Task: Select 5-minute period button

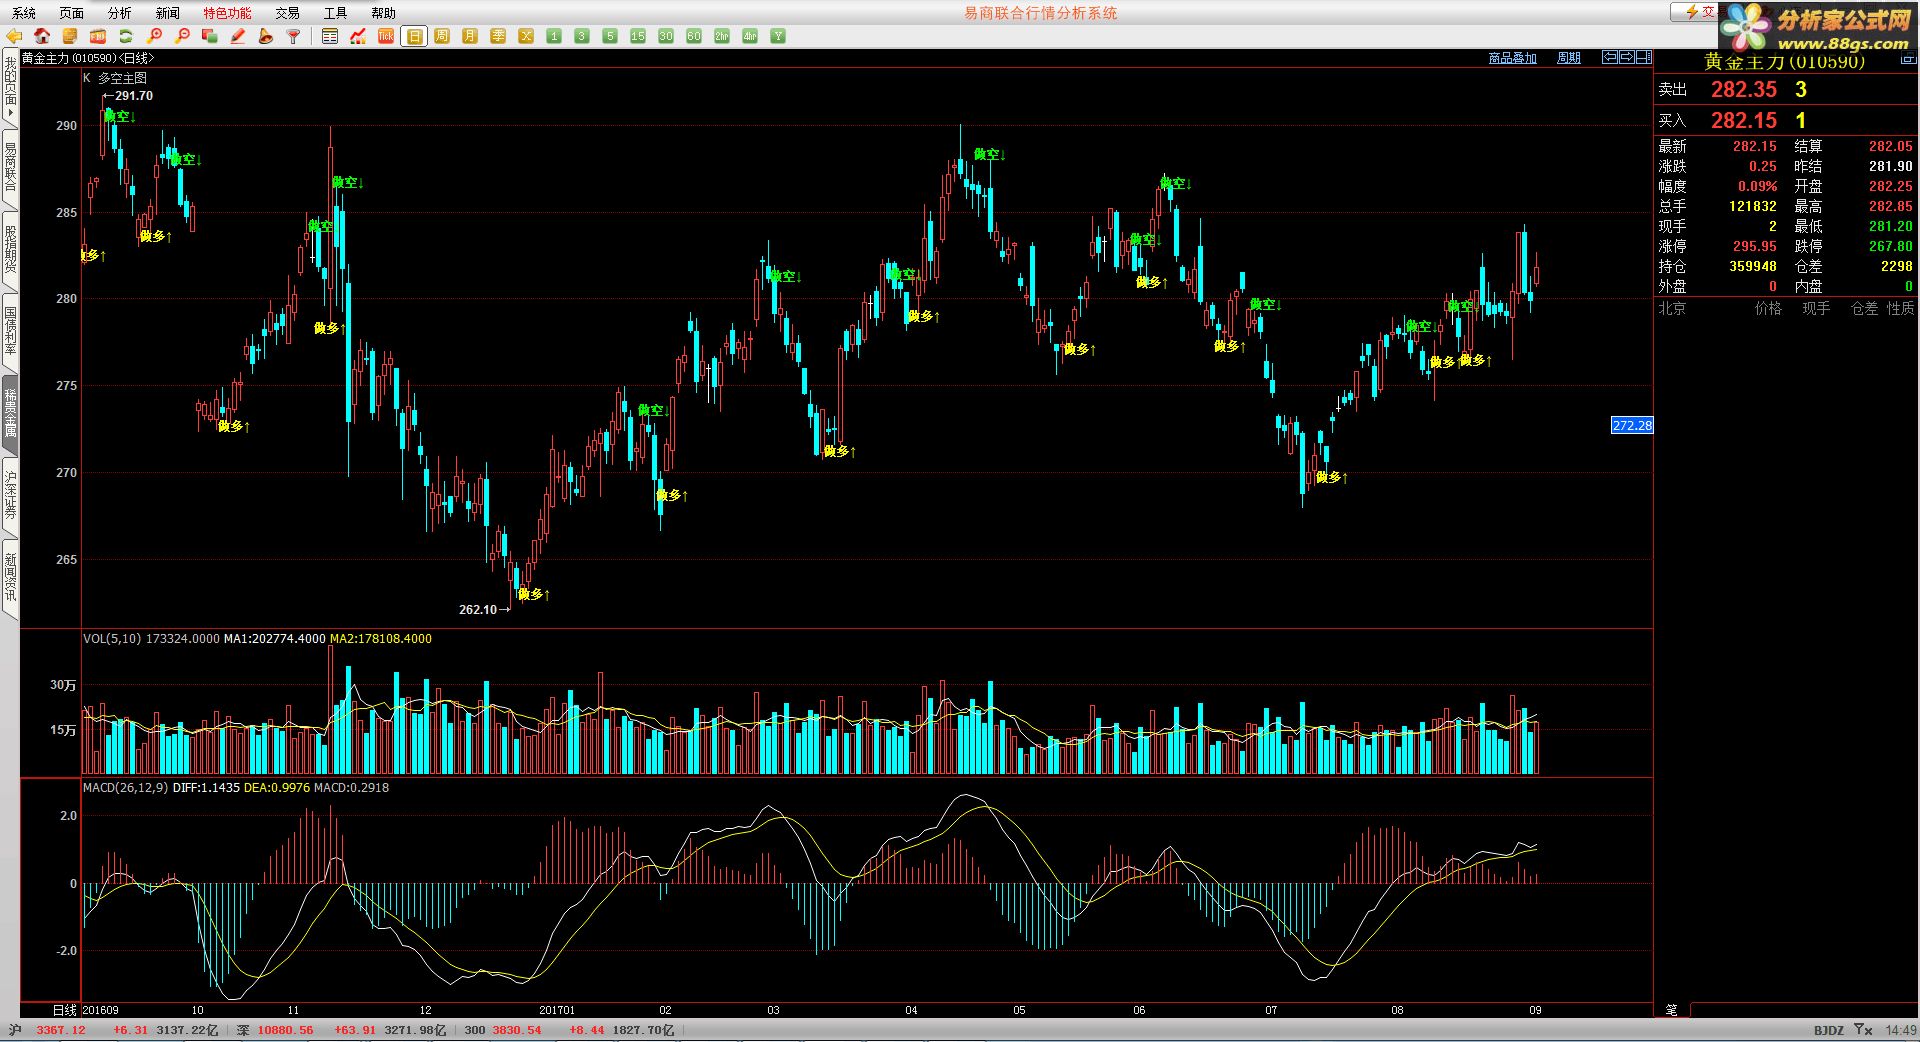Action: coord(610,36)
